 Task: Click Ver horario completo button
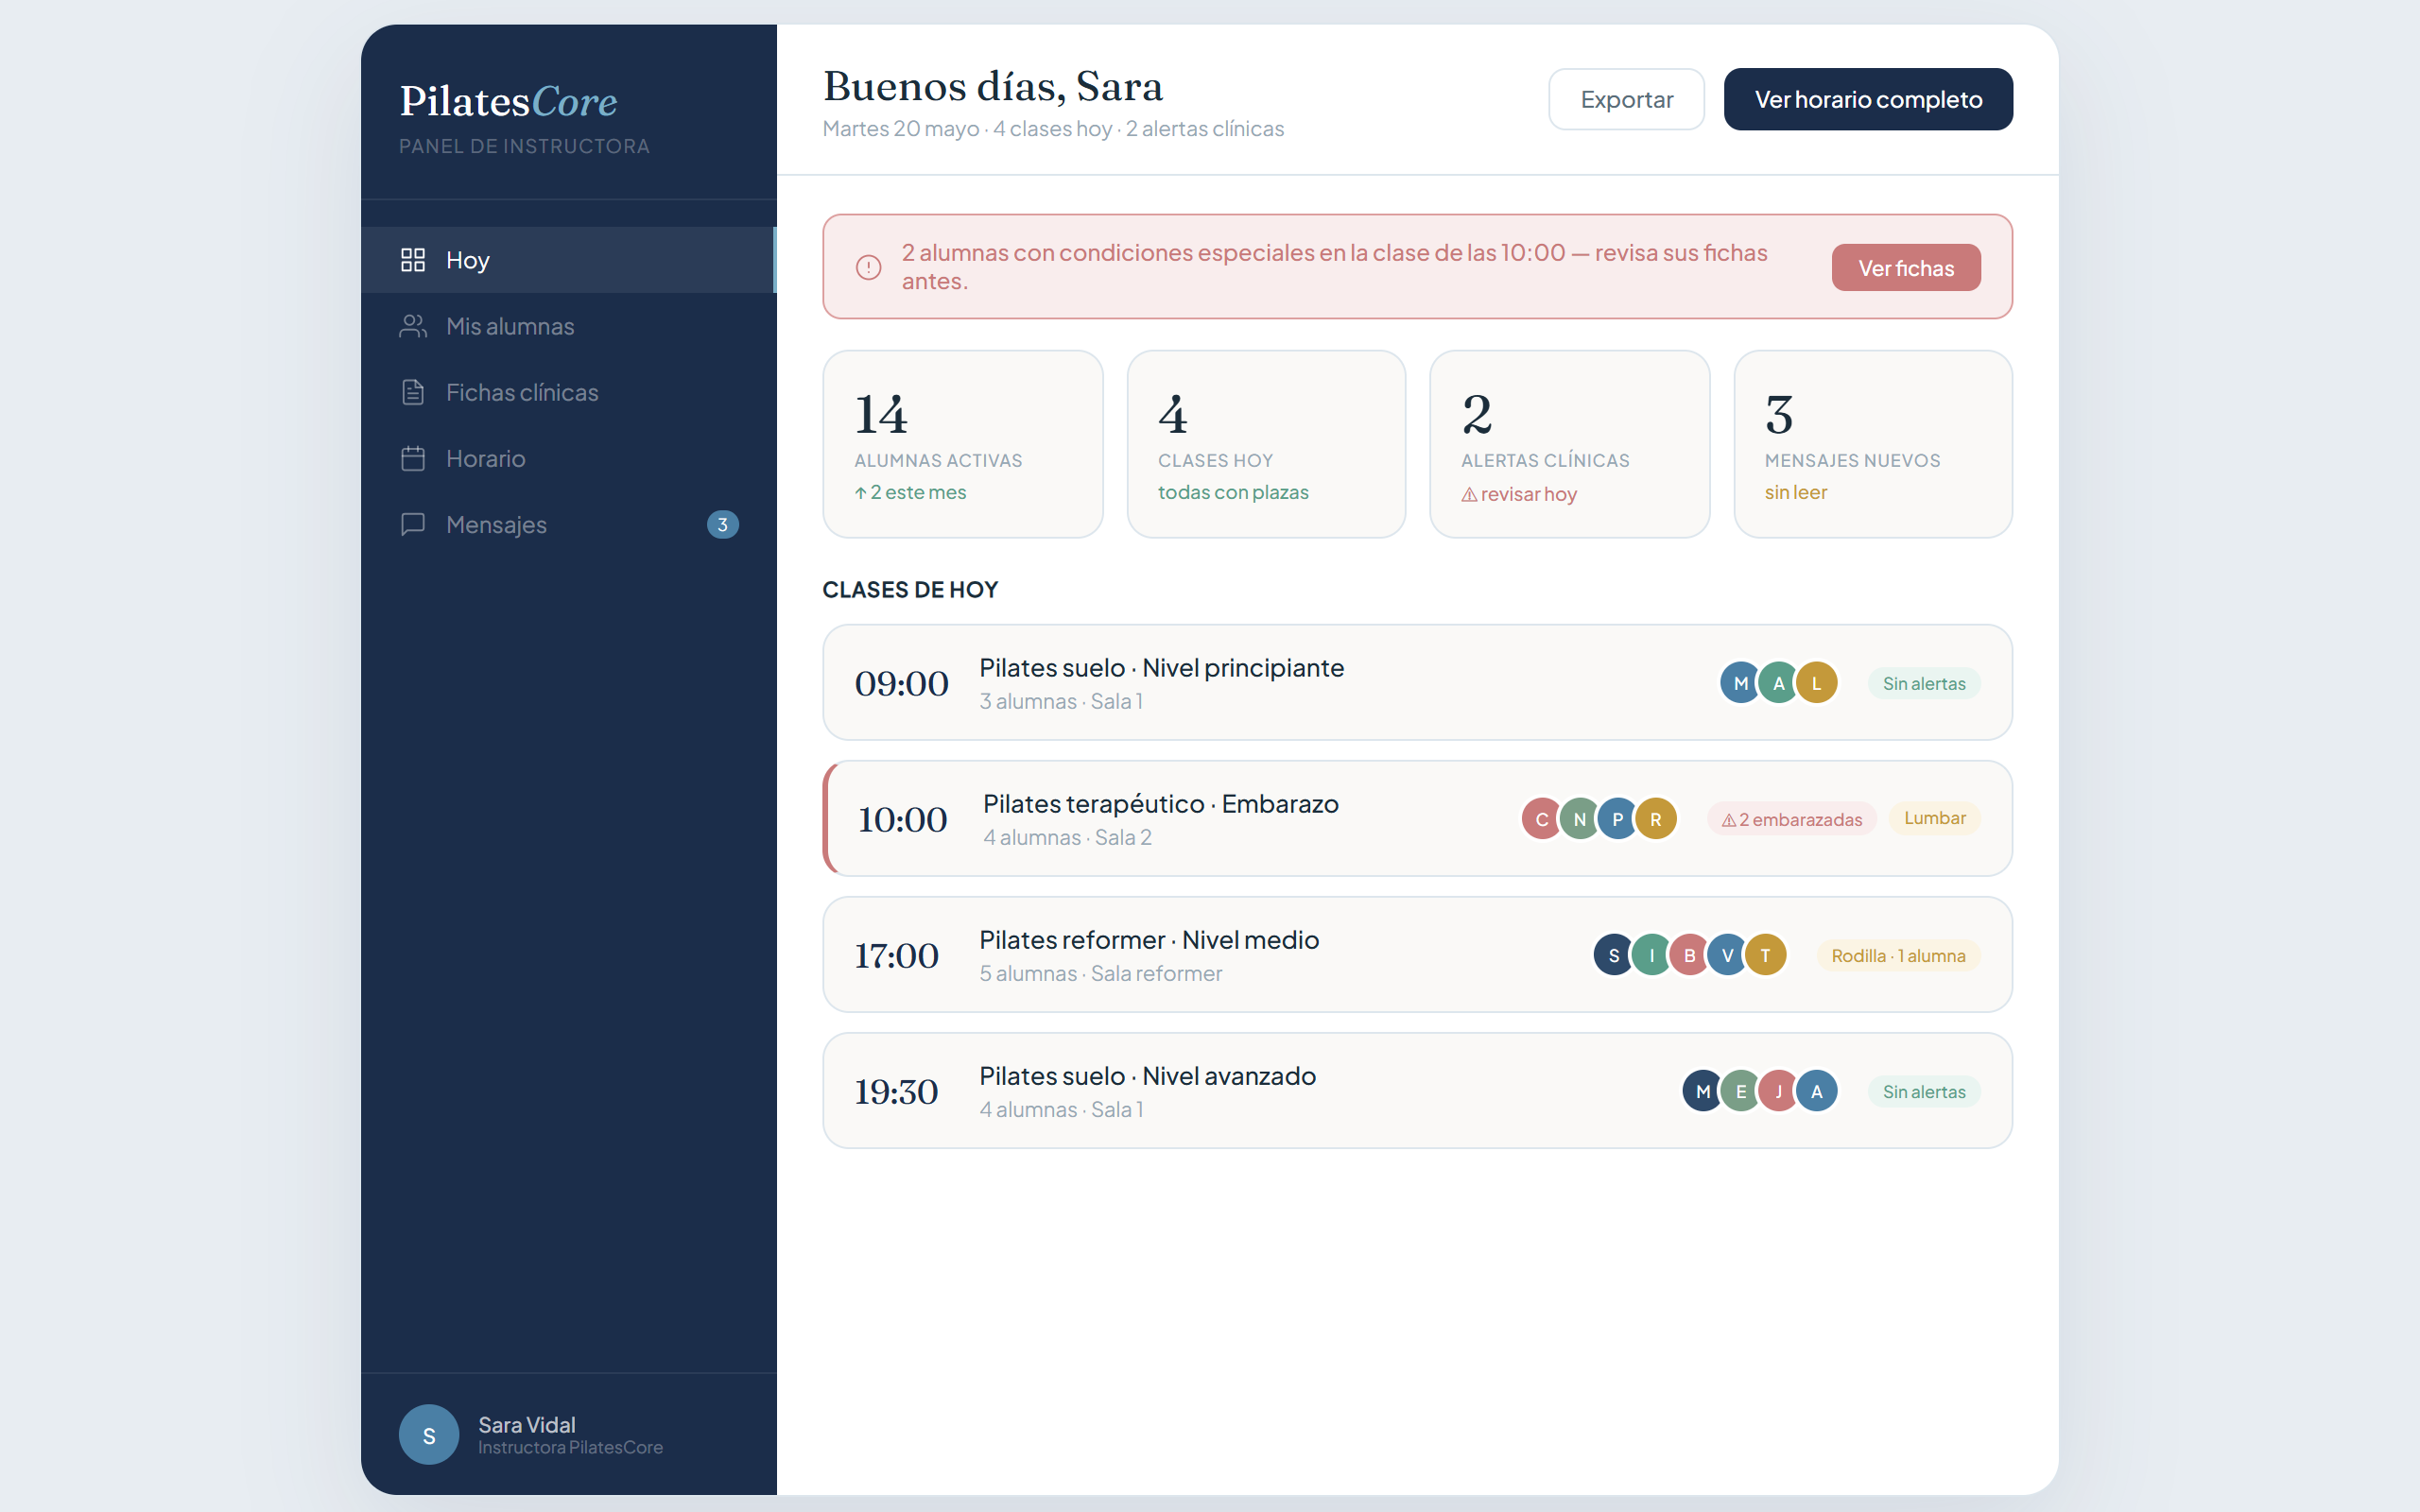1868,99
